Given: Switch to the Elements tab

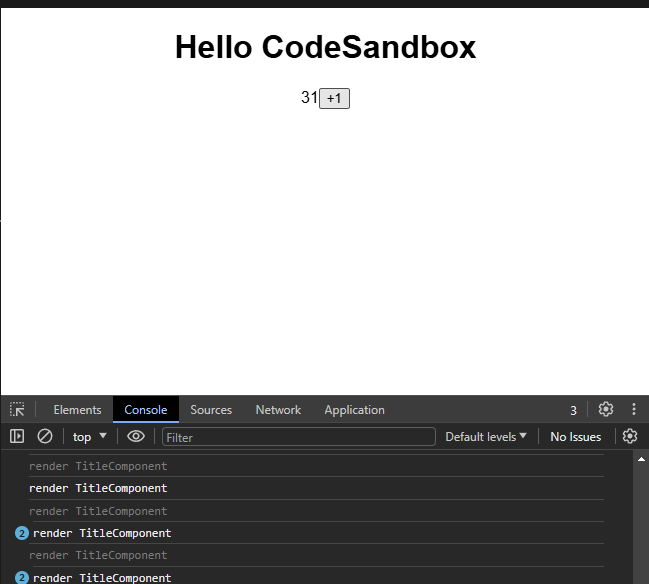Looking at the screenshot, I should 77,410.
